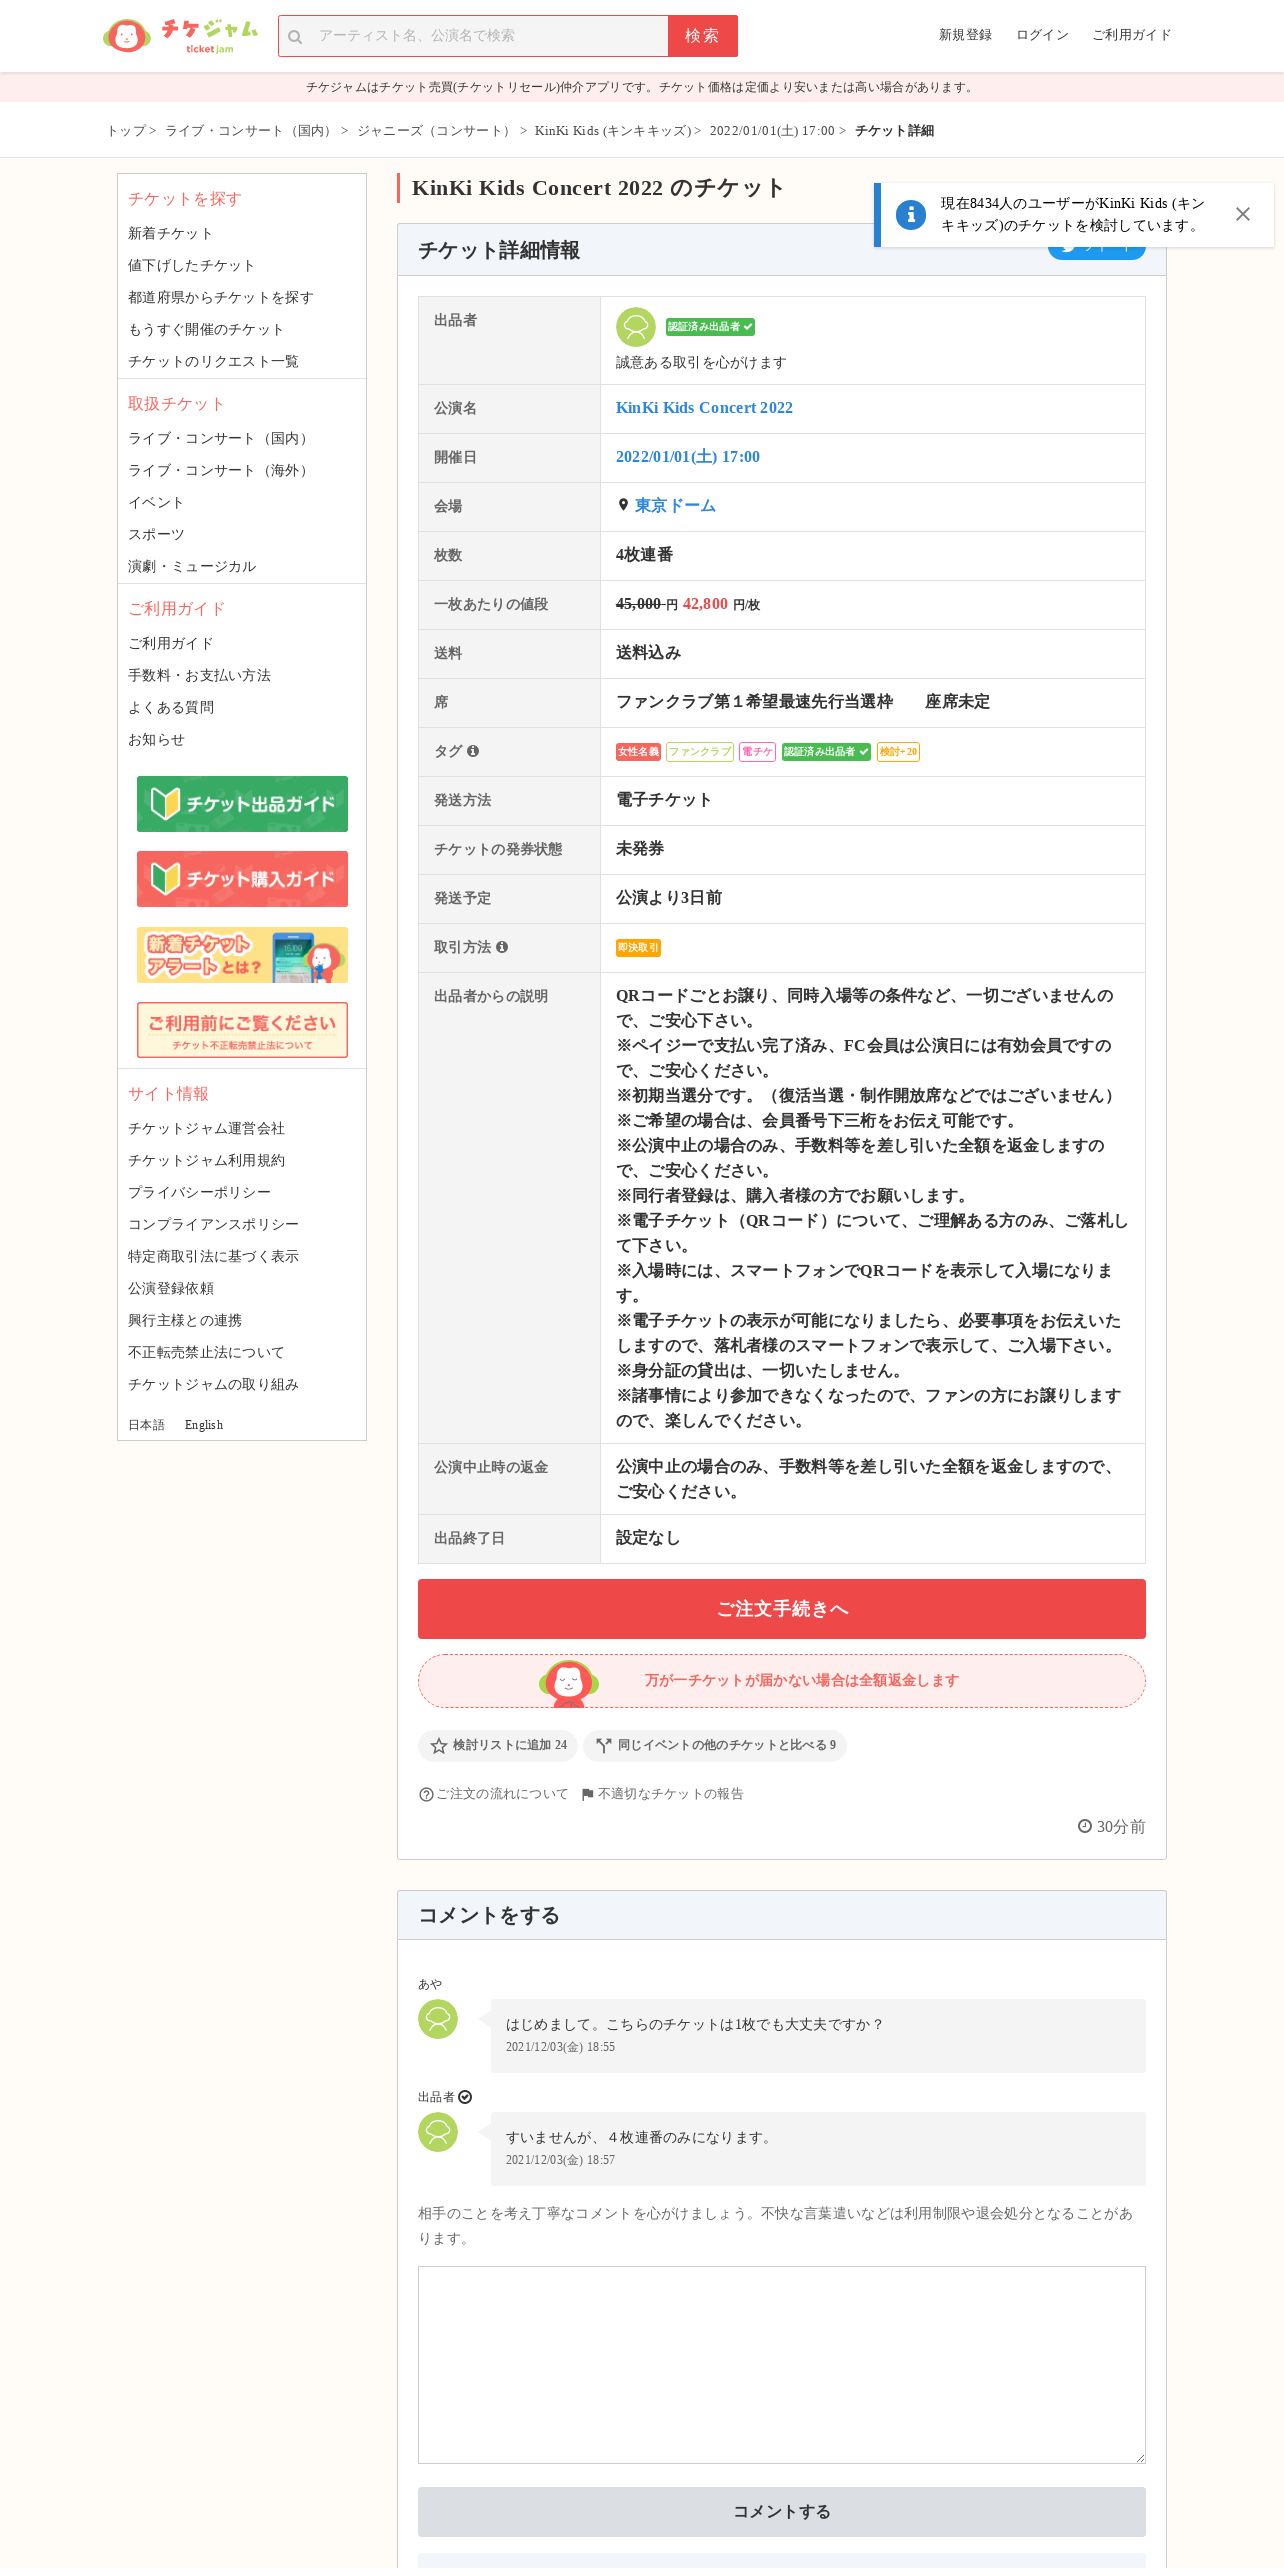1284x2568 pixels.
Task: Click the blue info circle in notification
Action: click(911, 214)
